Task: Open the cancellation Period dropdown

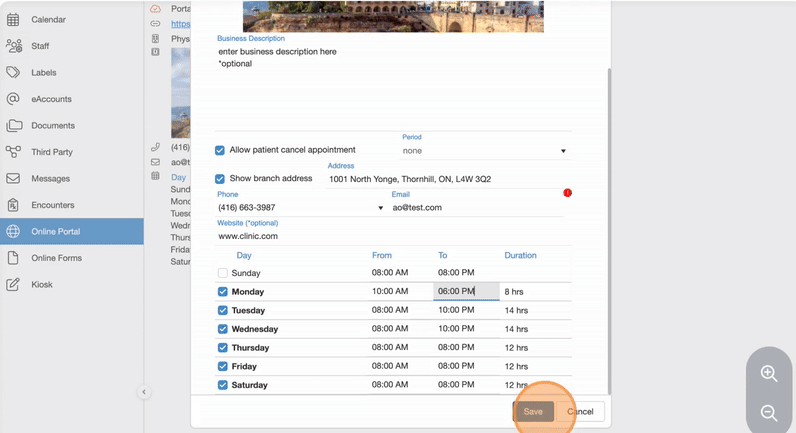Action: (x=484, y=151)
